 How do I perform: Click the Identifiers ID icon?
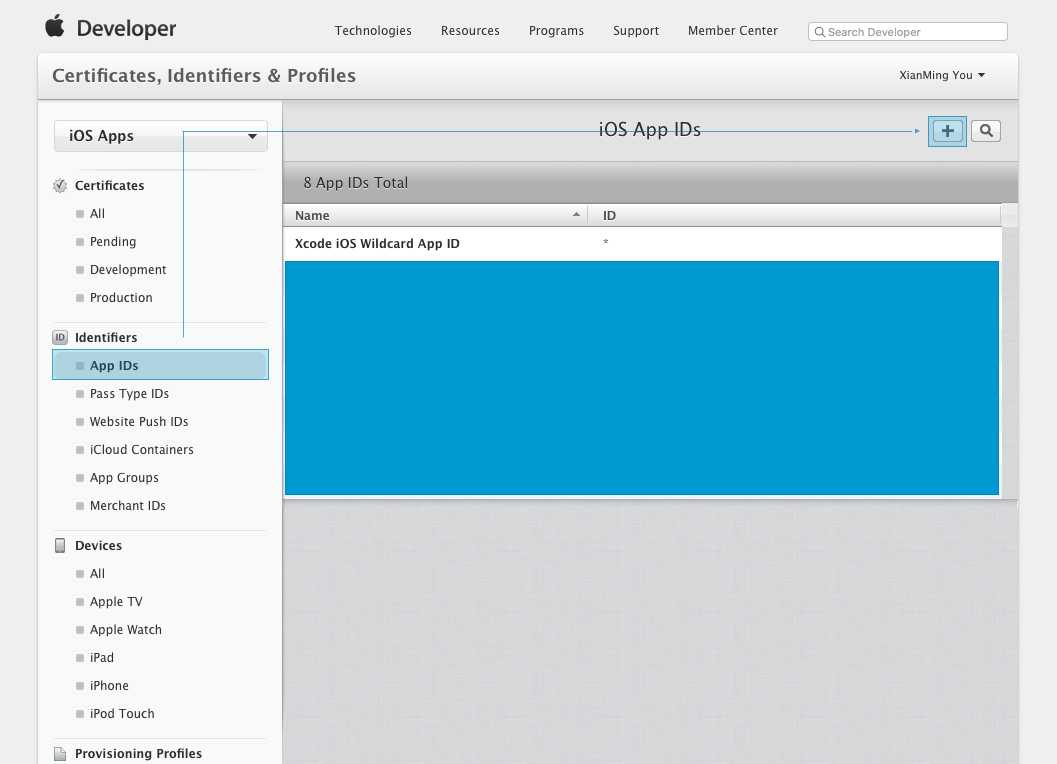coord(60,337)
